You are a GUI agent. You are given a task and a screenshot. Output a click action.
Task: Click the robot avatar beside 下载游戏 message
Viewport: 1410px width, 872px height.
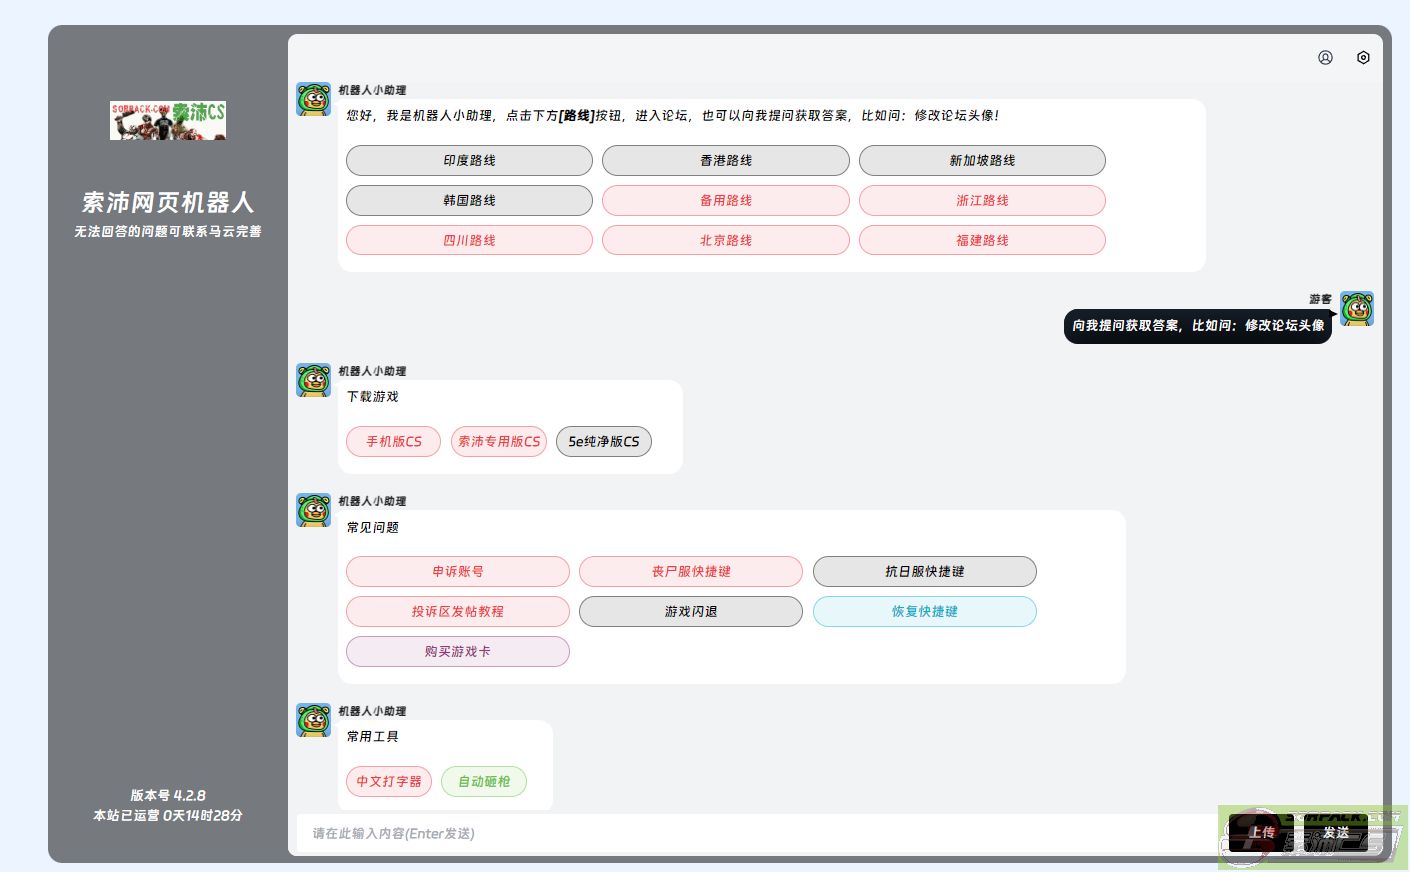[x=313, y=381]
